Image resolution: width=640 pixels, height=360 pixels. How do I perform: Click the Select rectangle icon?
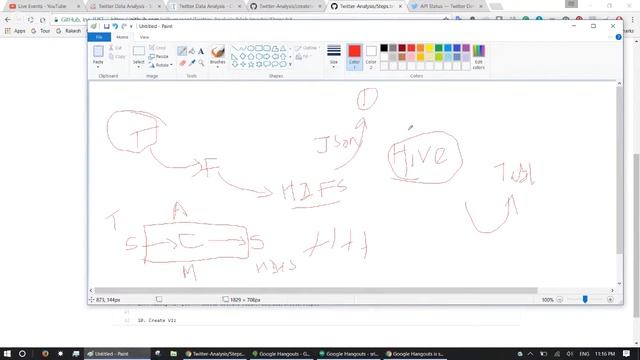[139, 51]
